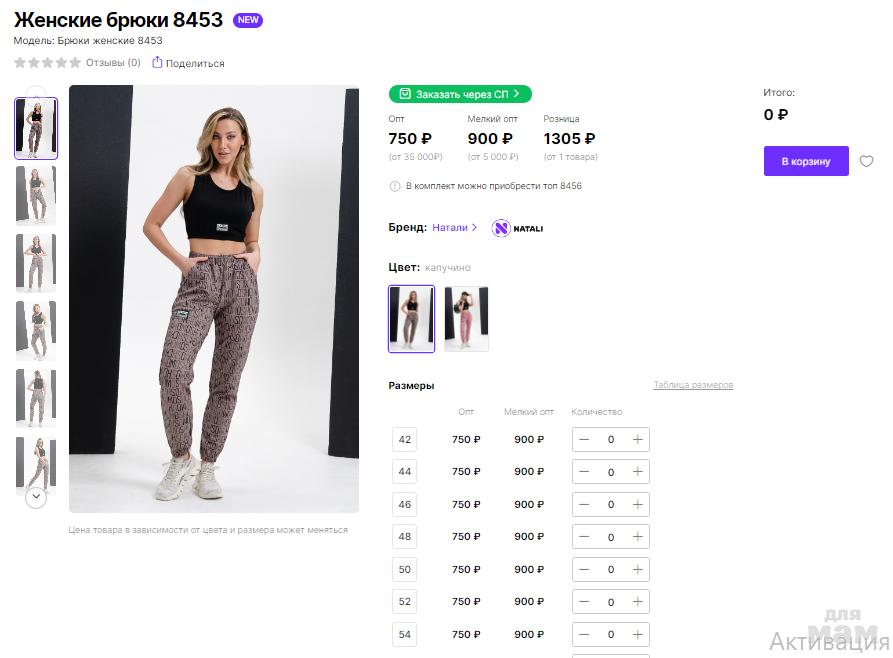The image size is (893, 658).
Task: Show the fourth thumbnail image
Action: 36,330
